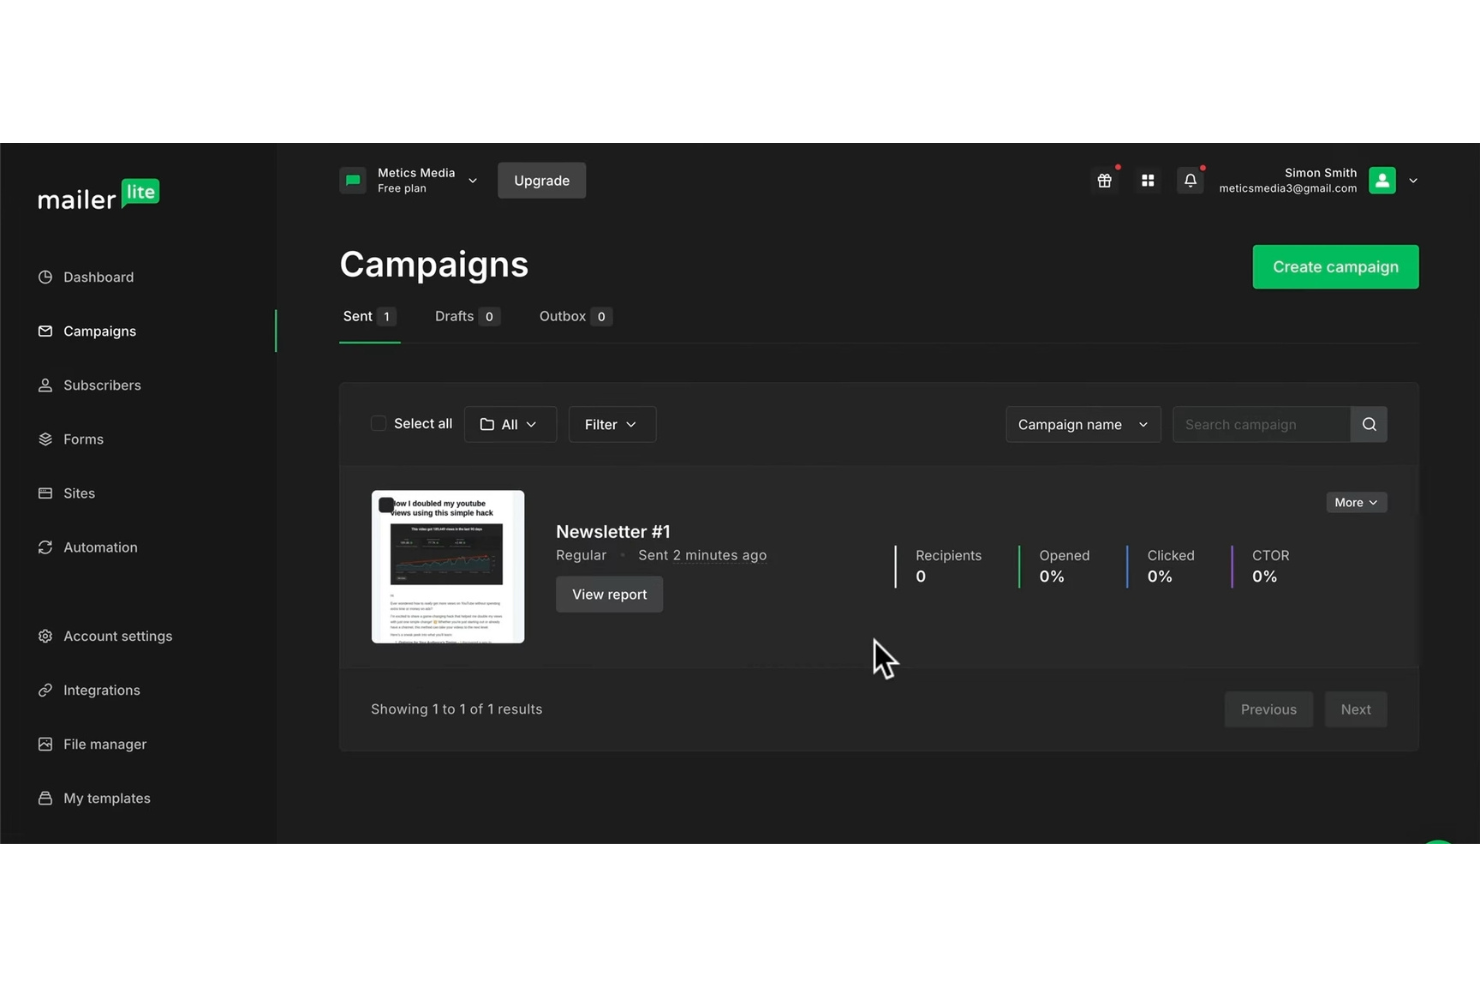The height and width of the screenshot is (987, 1480).
Task: Click 'Sent 2 minutes ago' timestamp
Action: coord(702,556)
